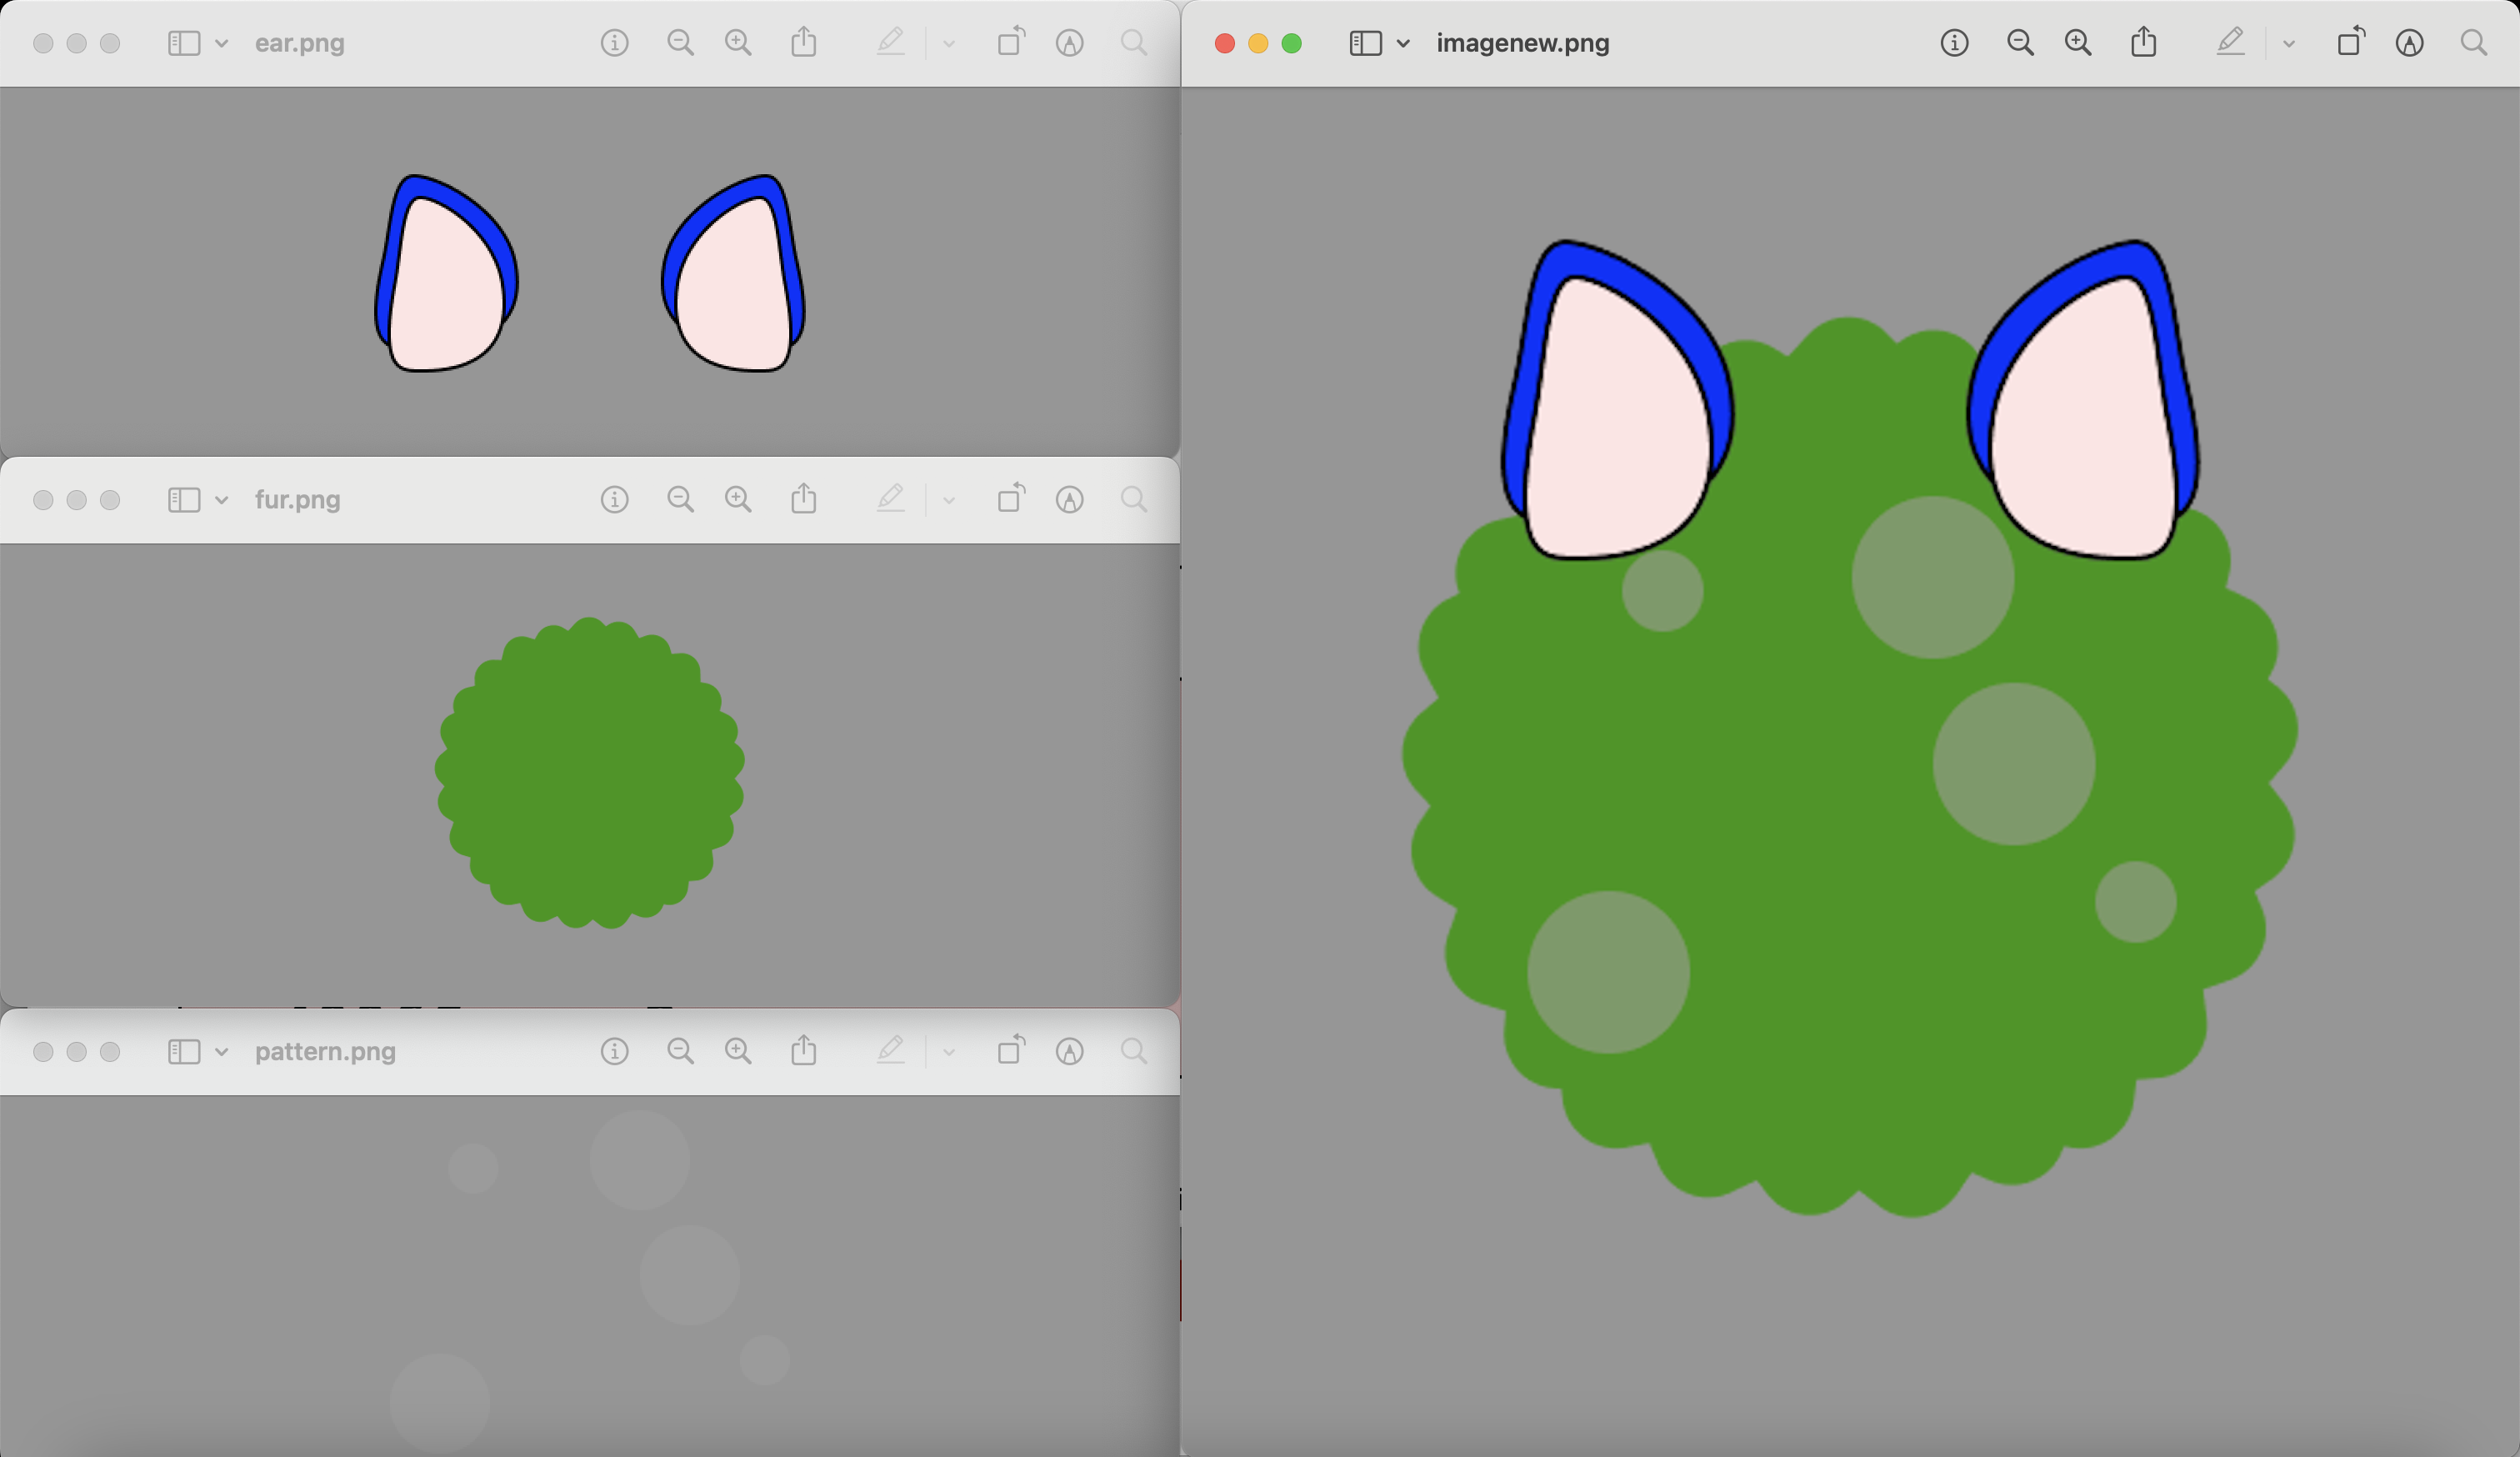Expand highlight options chevron in imagenew.png window

point(2289,44)
